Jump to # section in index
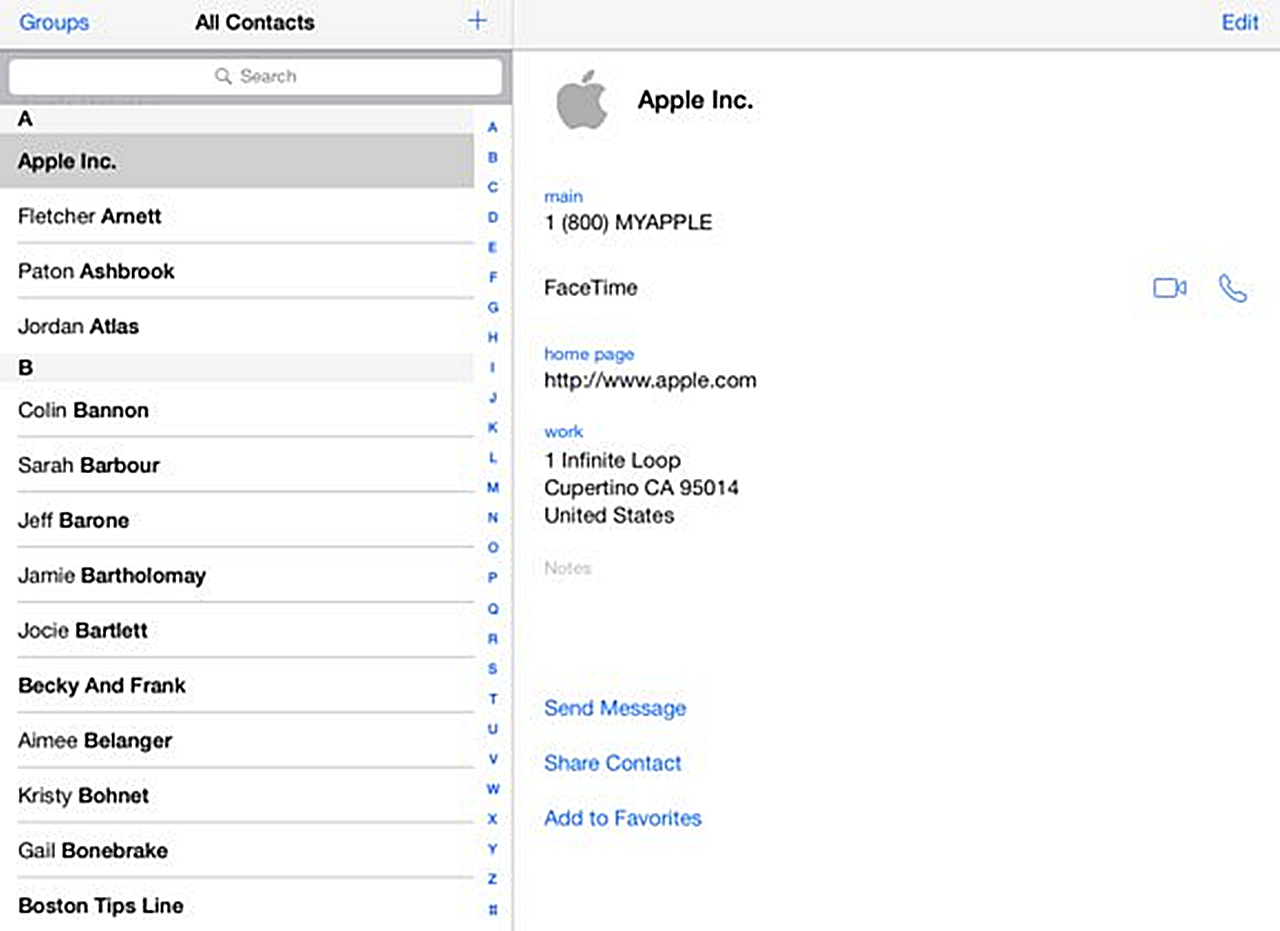The image size is (1280, 931). point(492,909)
